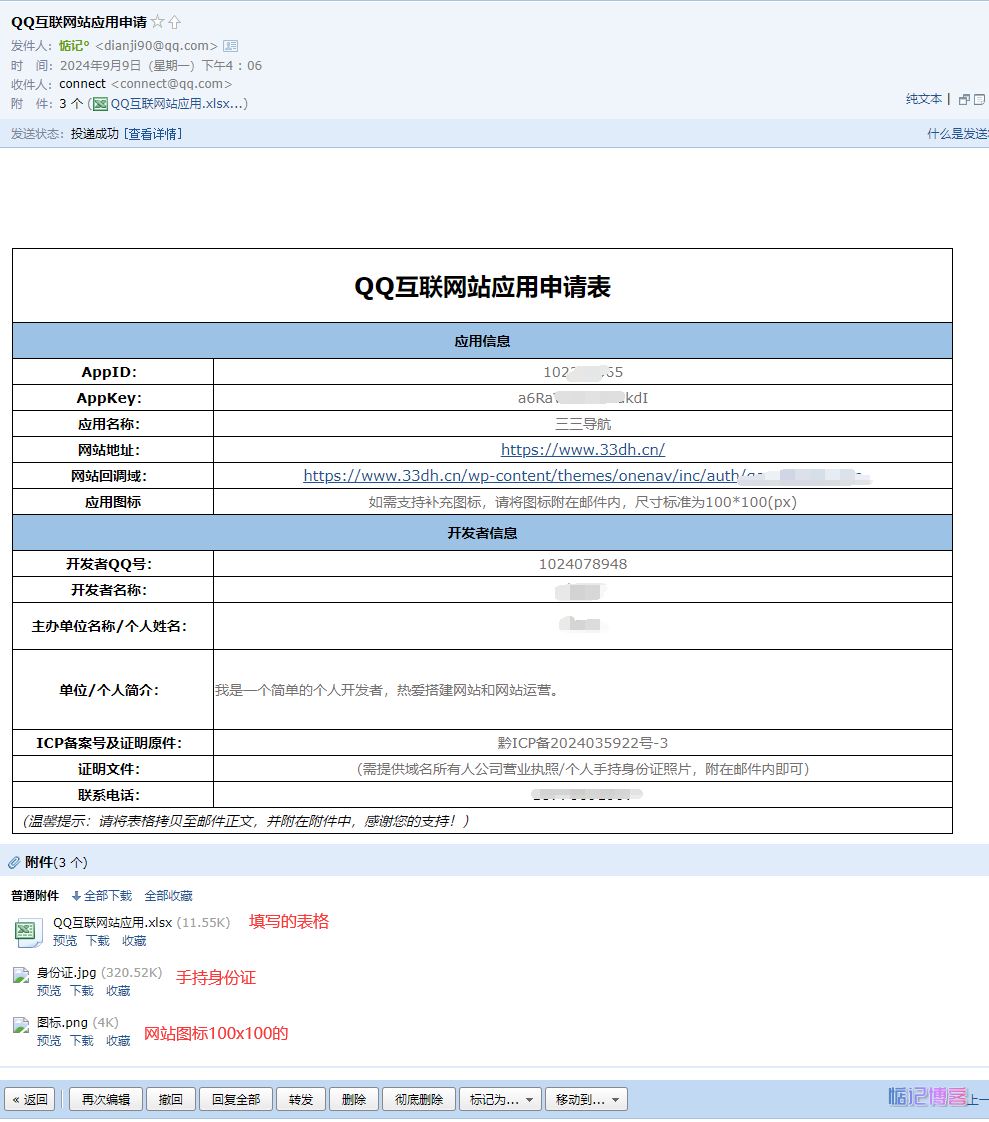989x1122 pixels.
Task: Download the 图标.png attachment
Action: click(82, 1041)
